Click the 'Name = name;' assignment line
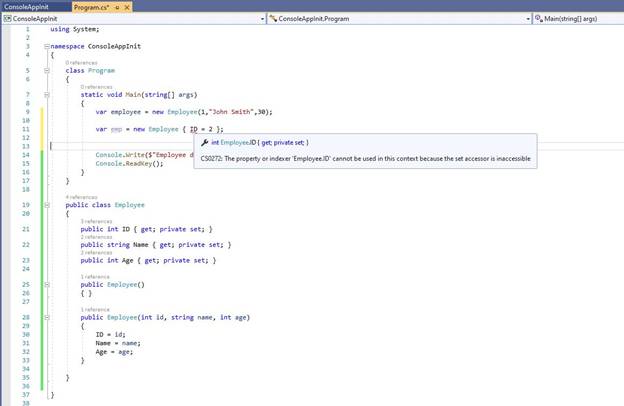The image size is (624, 406). 118,343
